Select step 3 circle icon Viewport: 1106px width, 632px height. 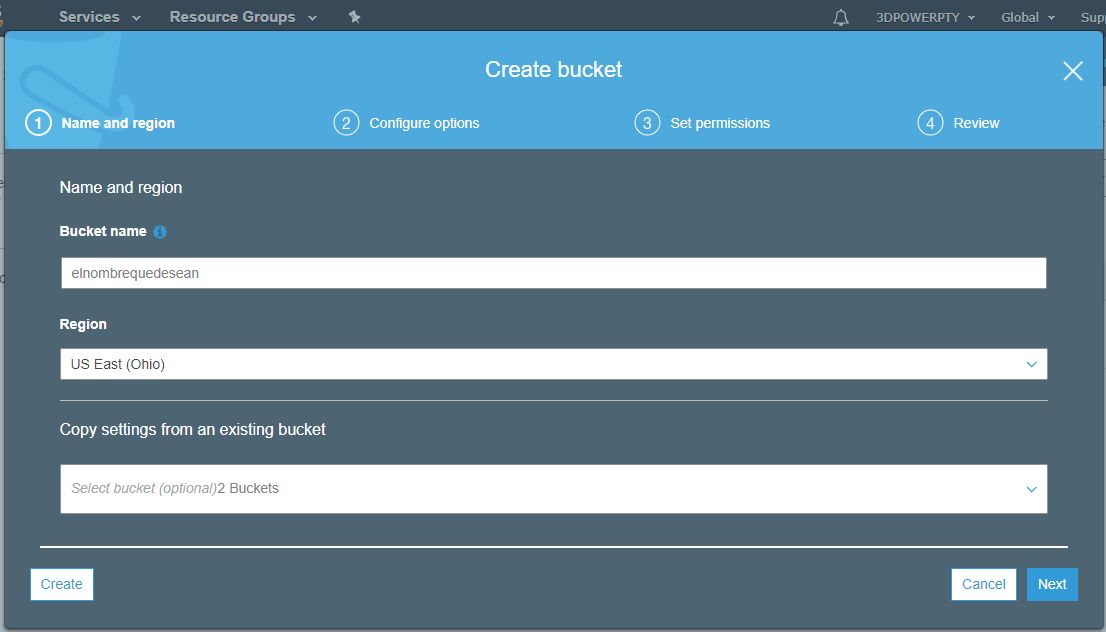click(647, 123)
